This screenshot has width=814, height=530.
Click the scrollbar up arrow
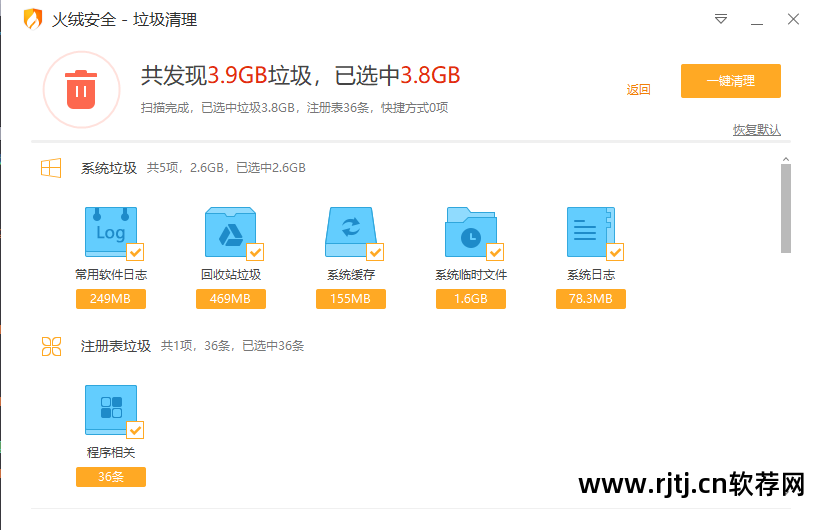[786, 159]
